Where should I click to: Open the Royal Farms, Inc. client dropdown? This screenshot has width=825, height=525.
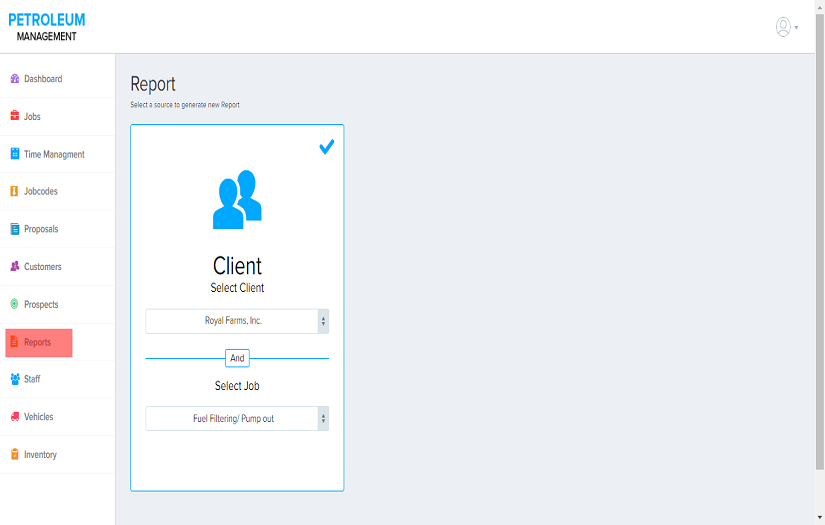[237, 321]
